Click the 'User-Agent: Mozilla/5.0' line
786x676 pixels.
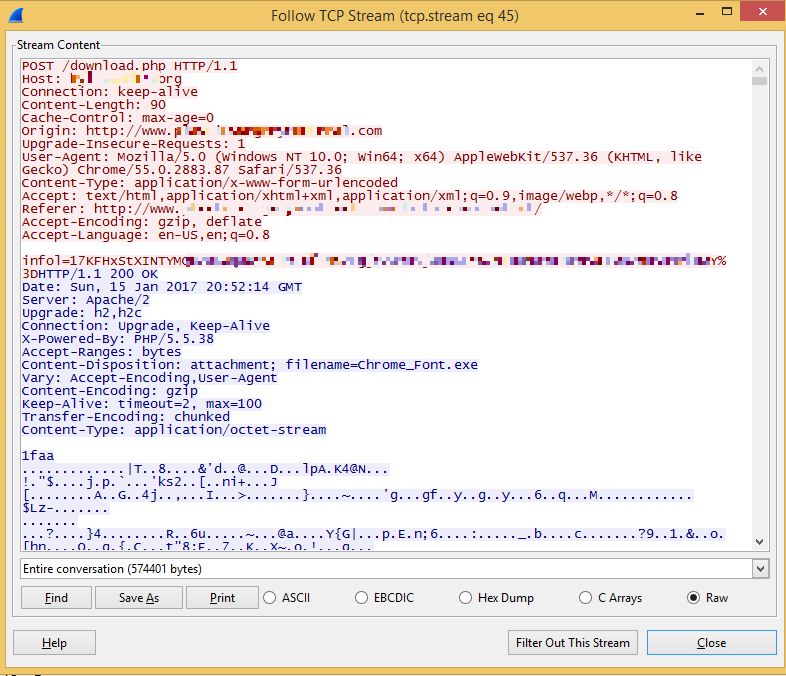(x=361, y=157)
